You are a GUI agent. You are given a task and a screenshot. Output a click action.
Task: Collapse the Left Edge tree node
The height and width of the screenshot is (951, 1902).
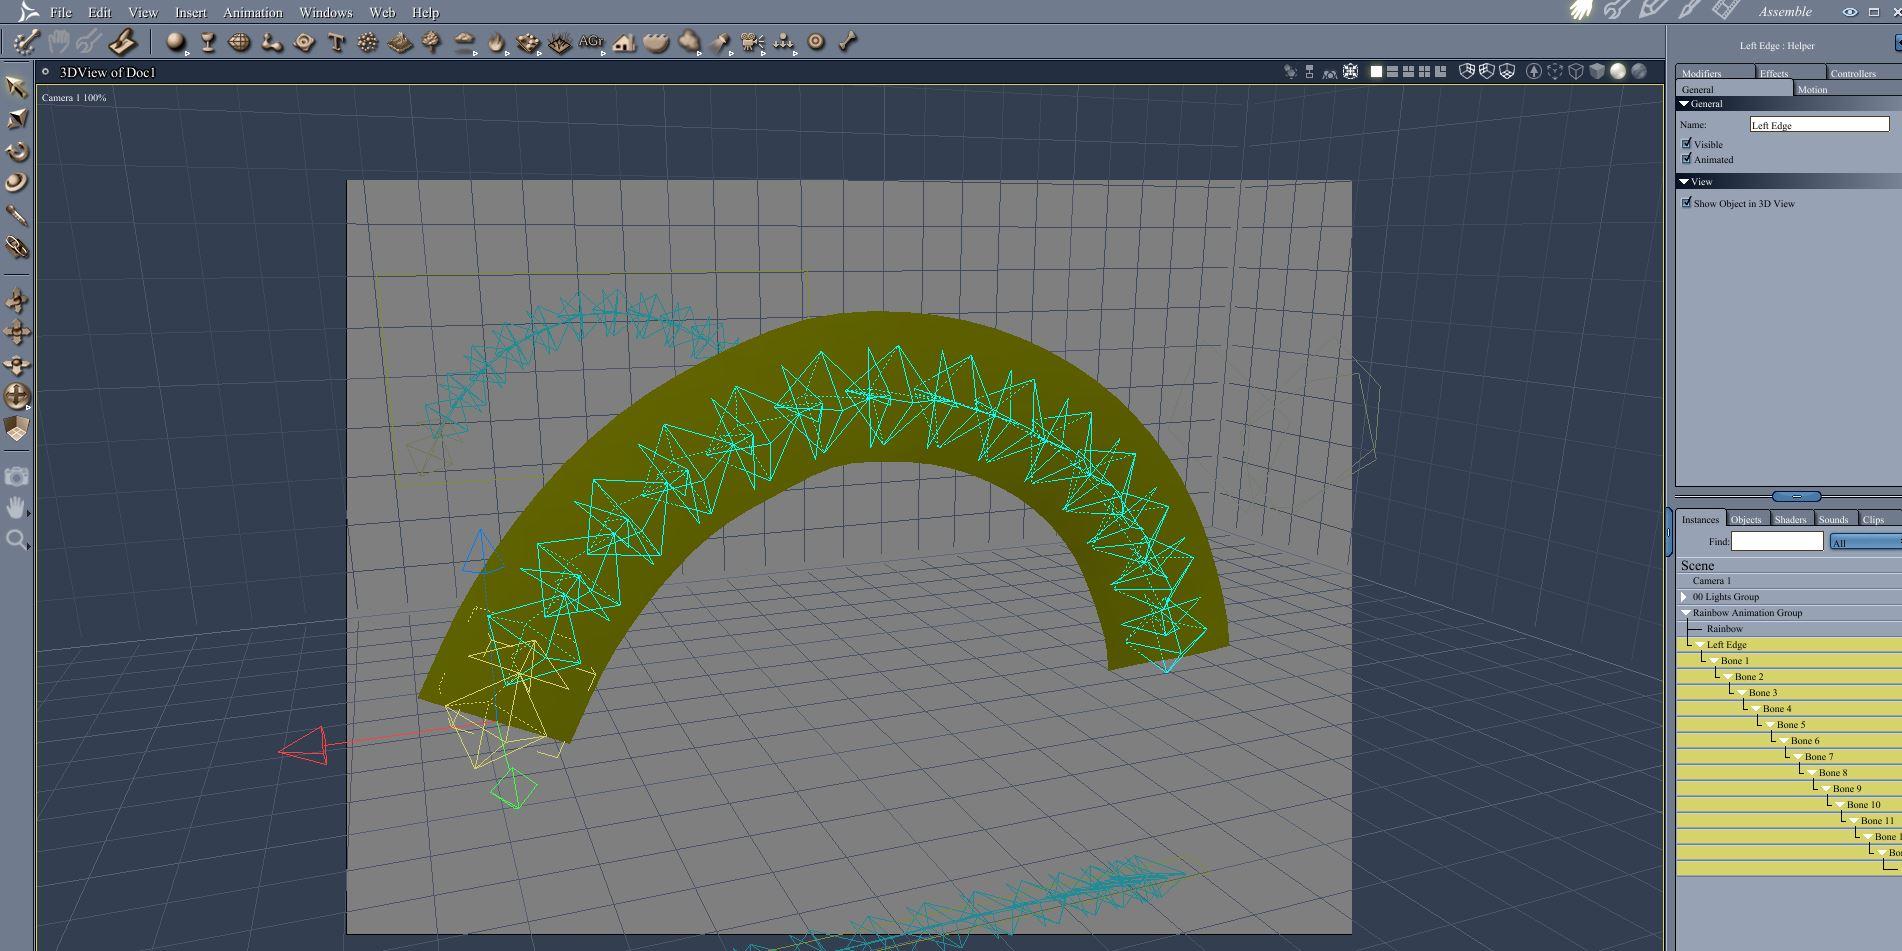pyautogui.click(x=1700, y=645)
